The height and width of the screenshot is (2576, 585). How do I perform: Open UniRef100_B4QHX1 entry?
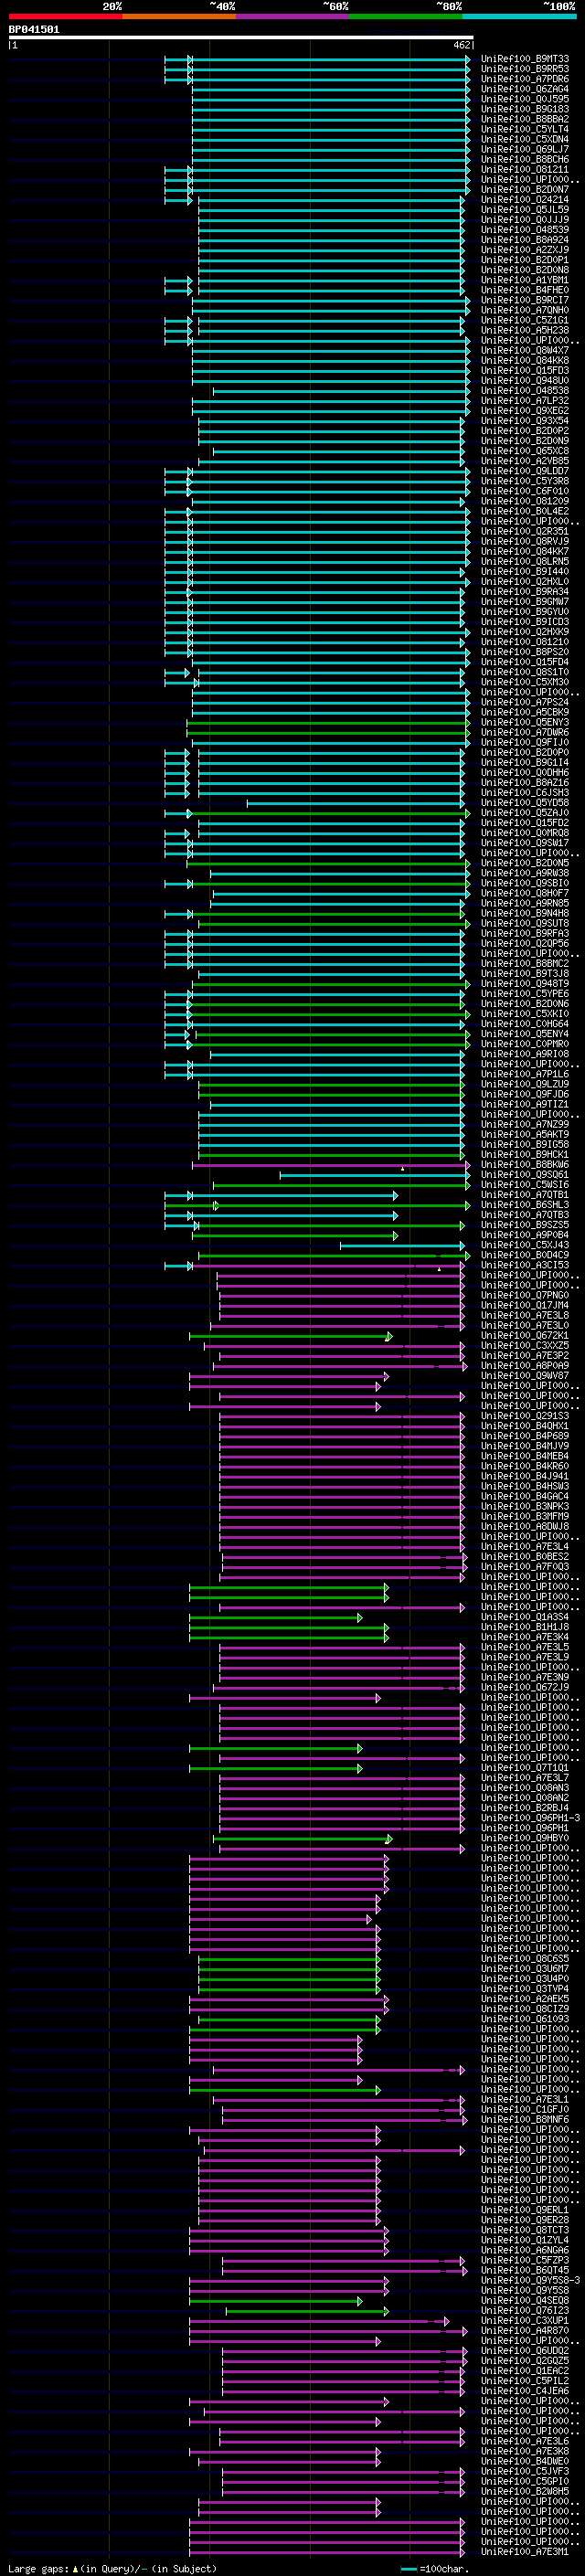525,1426
